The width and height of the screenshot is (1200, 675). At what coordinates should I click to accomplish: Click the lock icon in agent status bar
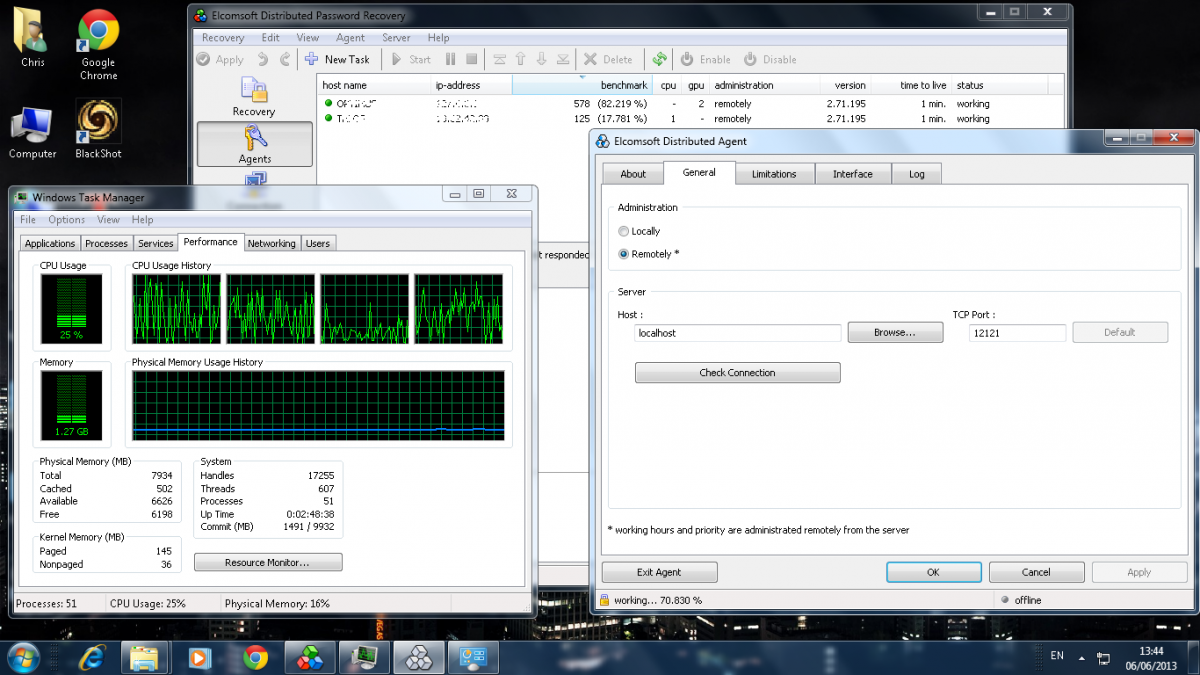[x=604, y=600]
